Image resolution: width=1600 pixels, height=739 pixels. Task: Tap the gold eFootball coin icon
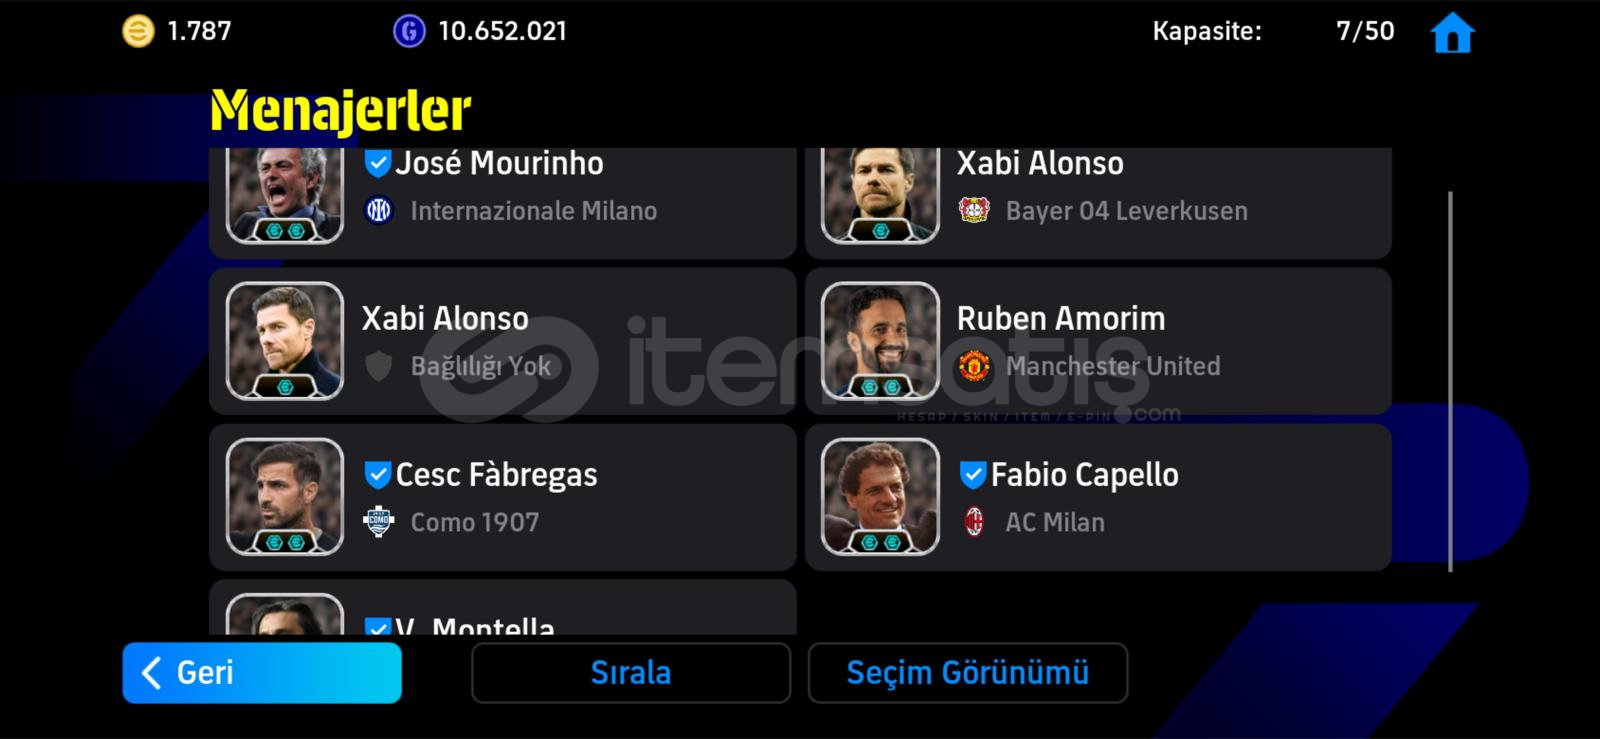(x=138, y=32)
